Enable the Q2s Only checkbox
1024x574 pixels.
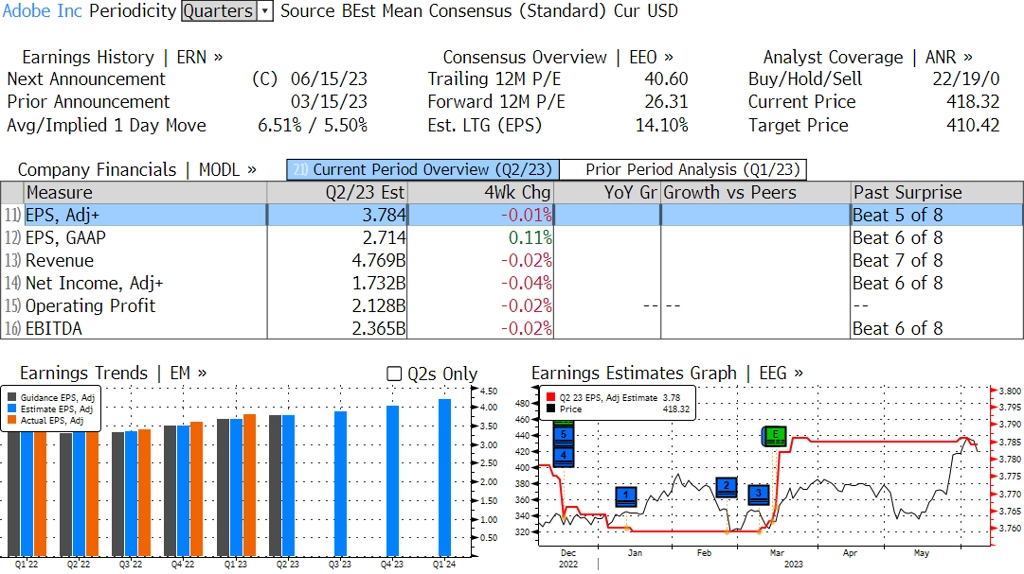point(394,374)
